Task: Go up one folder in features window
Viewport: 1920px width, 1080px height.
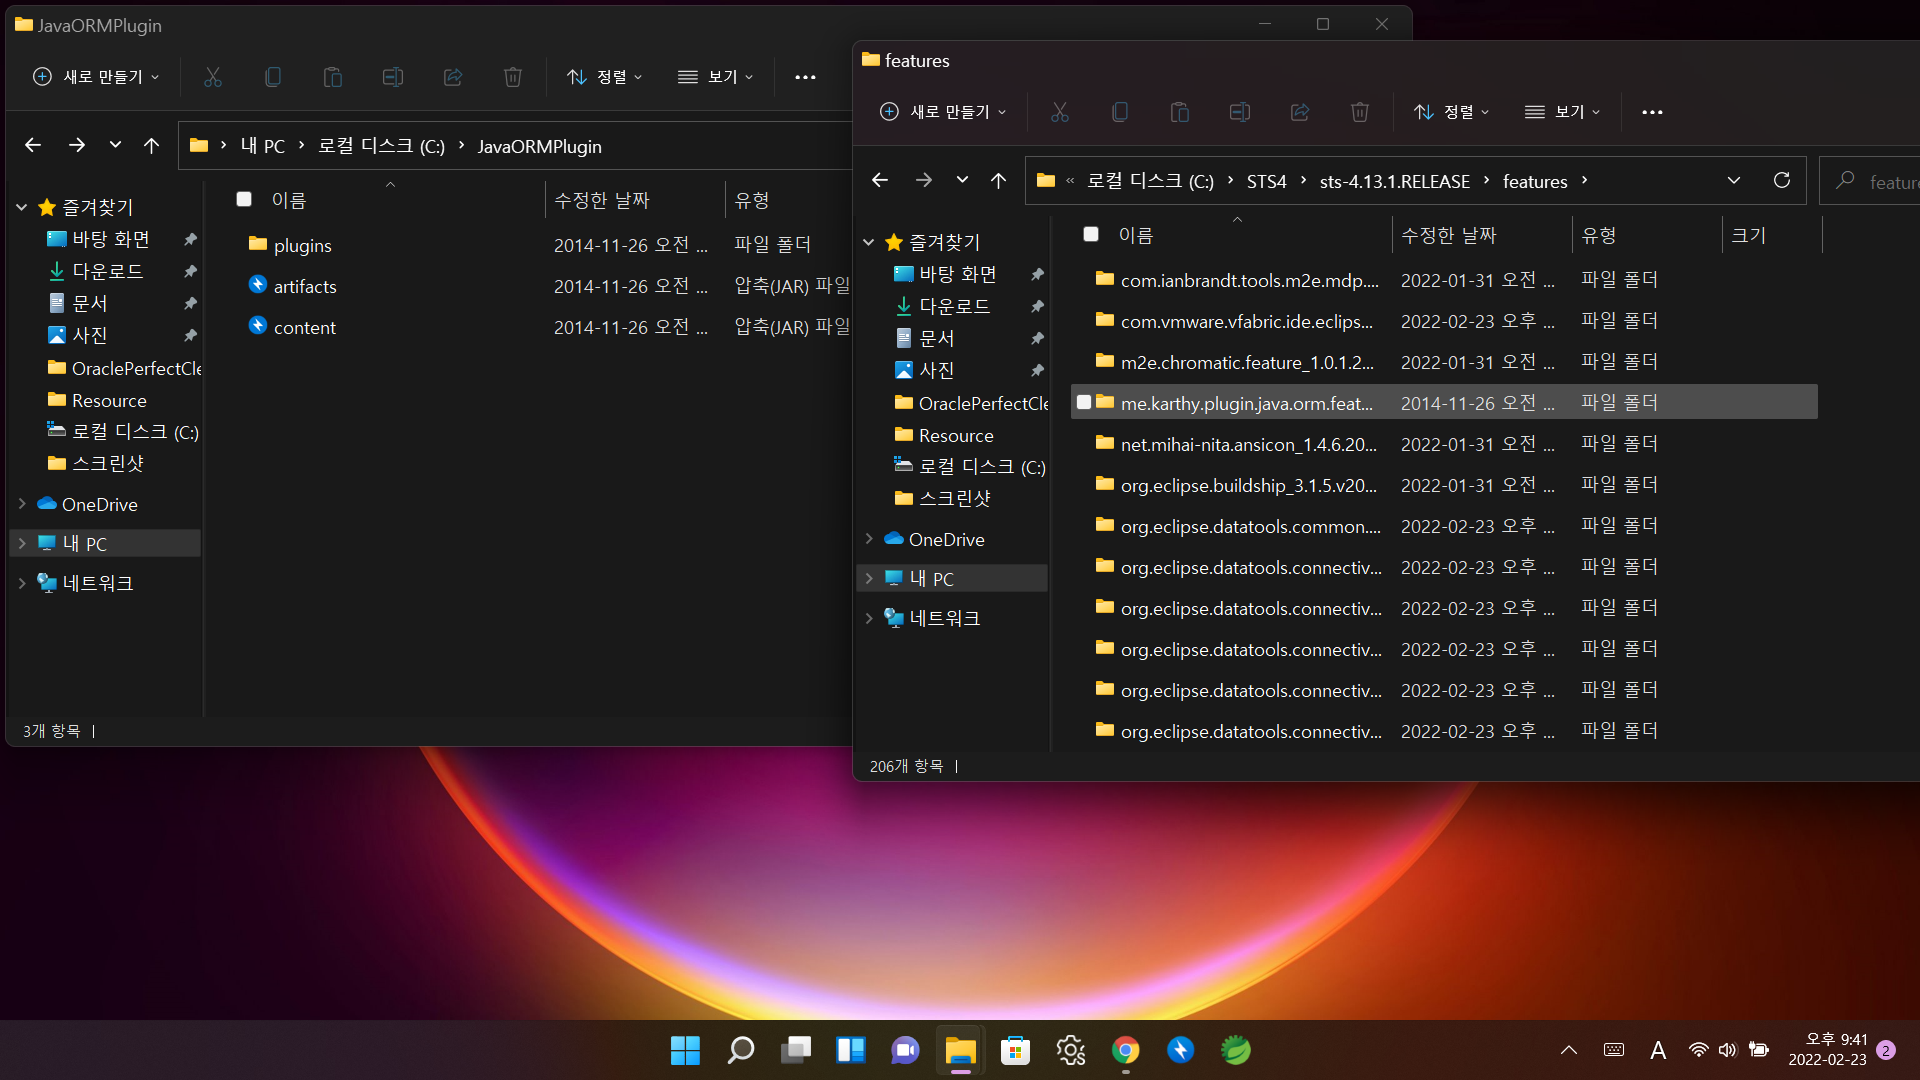Action: tap(998, 180)
